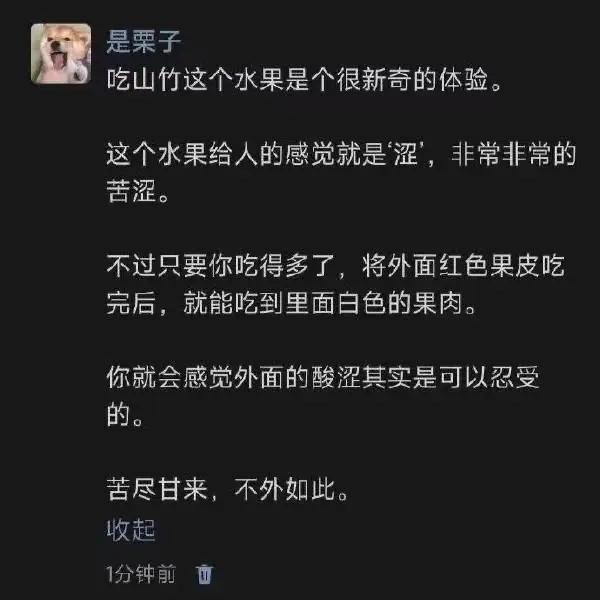Click the closing phrase 不外如此。

[291, 489]
